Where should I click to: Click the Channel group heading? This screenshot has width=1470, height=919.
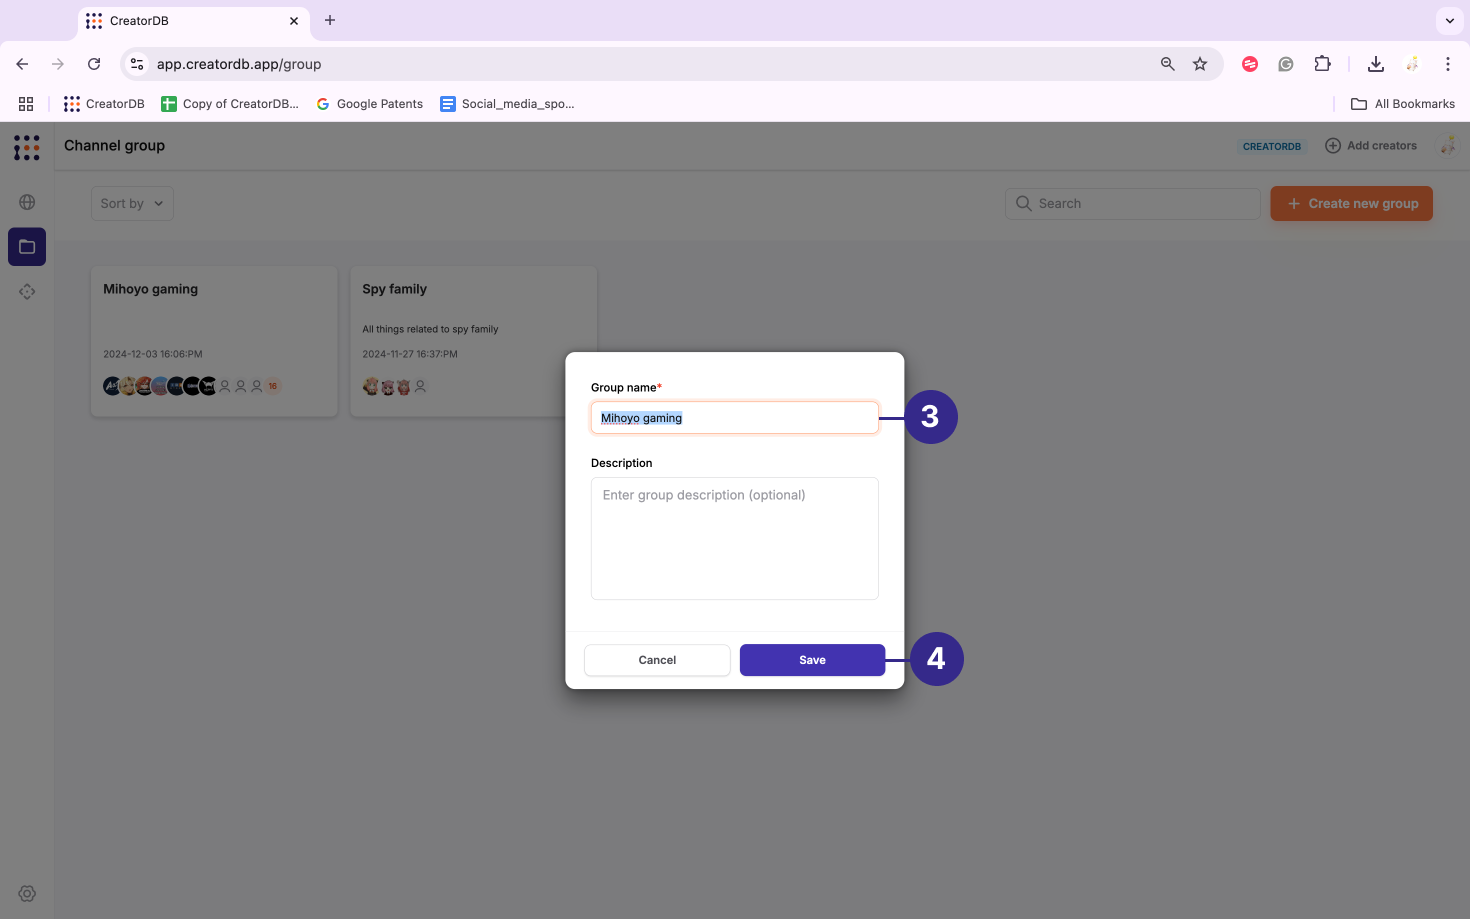tap(114, 145)
